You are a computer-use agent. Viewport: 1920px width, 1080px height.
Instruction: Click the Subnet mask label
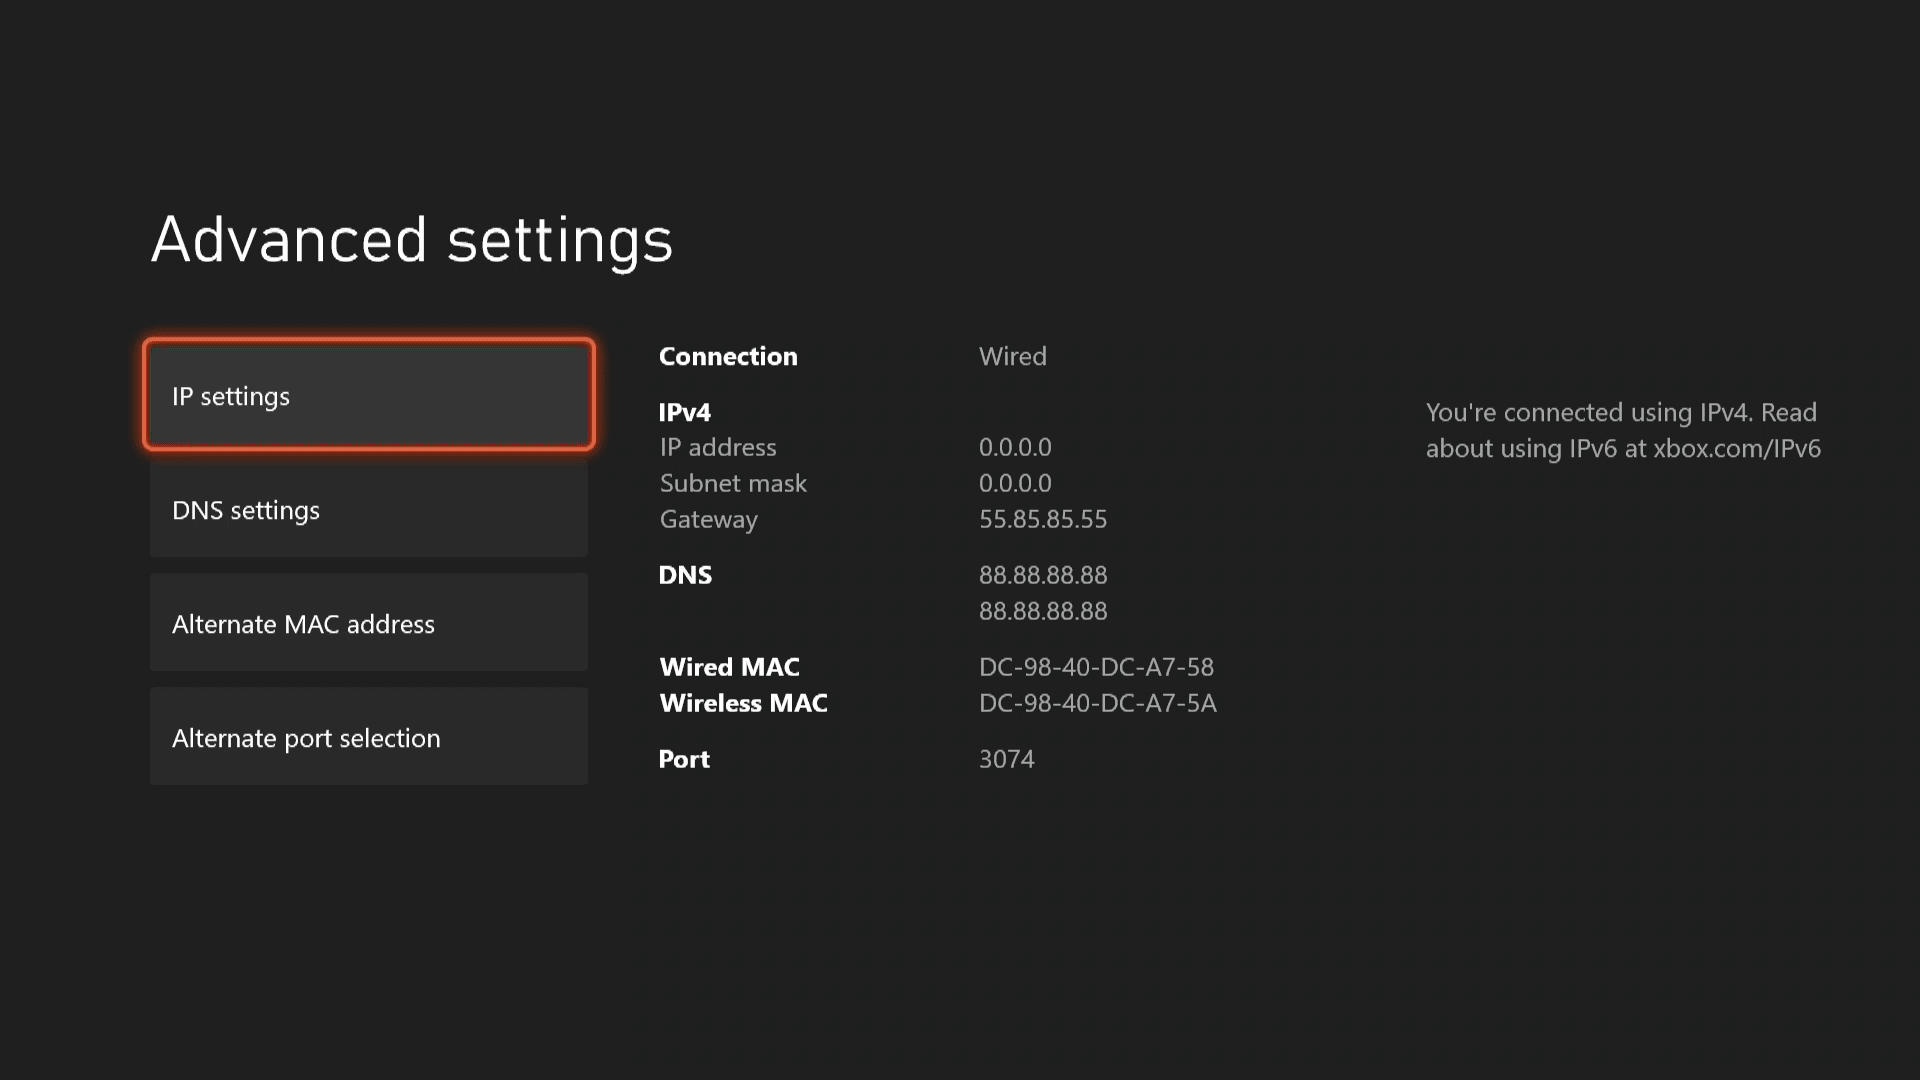[x=733, y=483]
